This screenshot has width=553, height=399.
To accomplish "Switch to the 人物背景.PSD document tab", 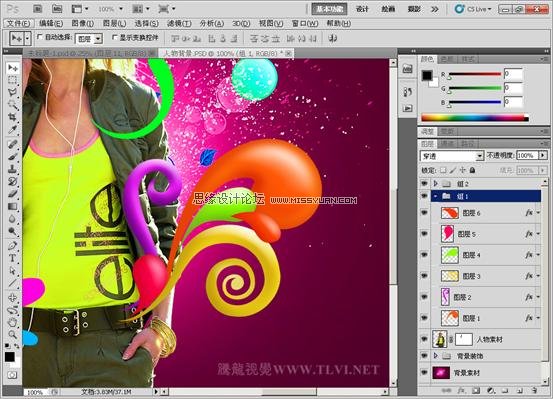I will tap(226, 53).
